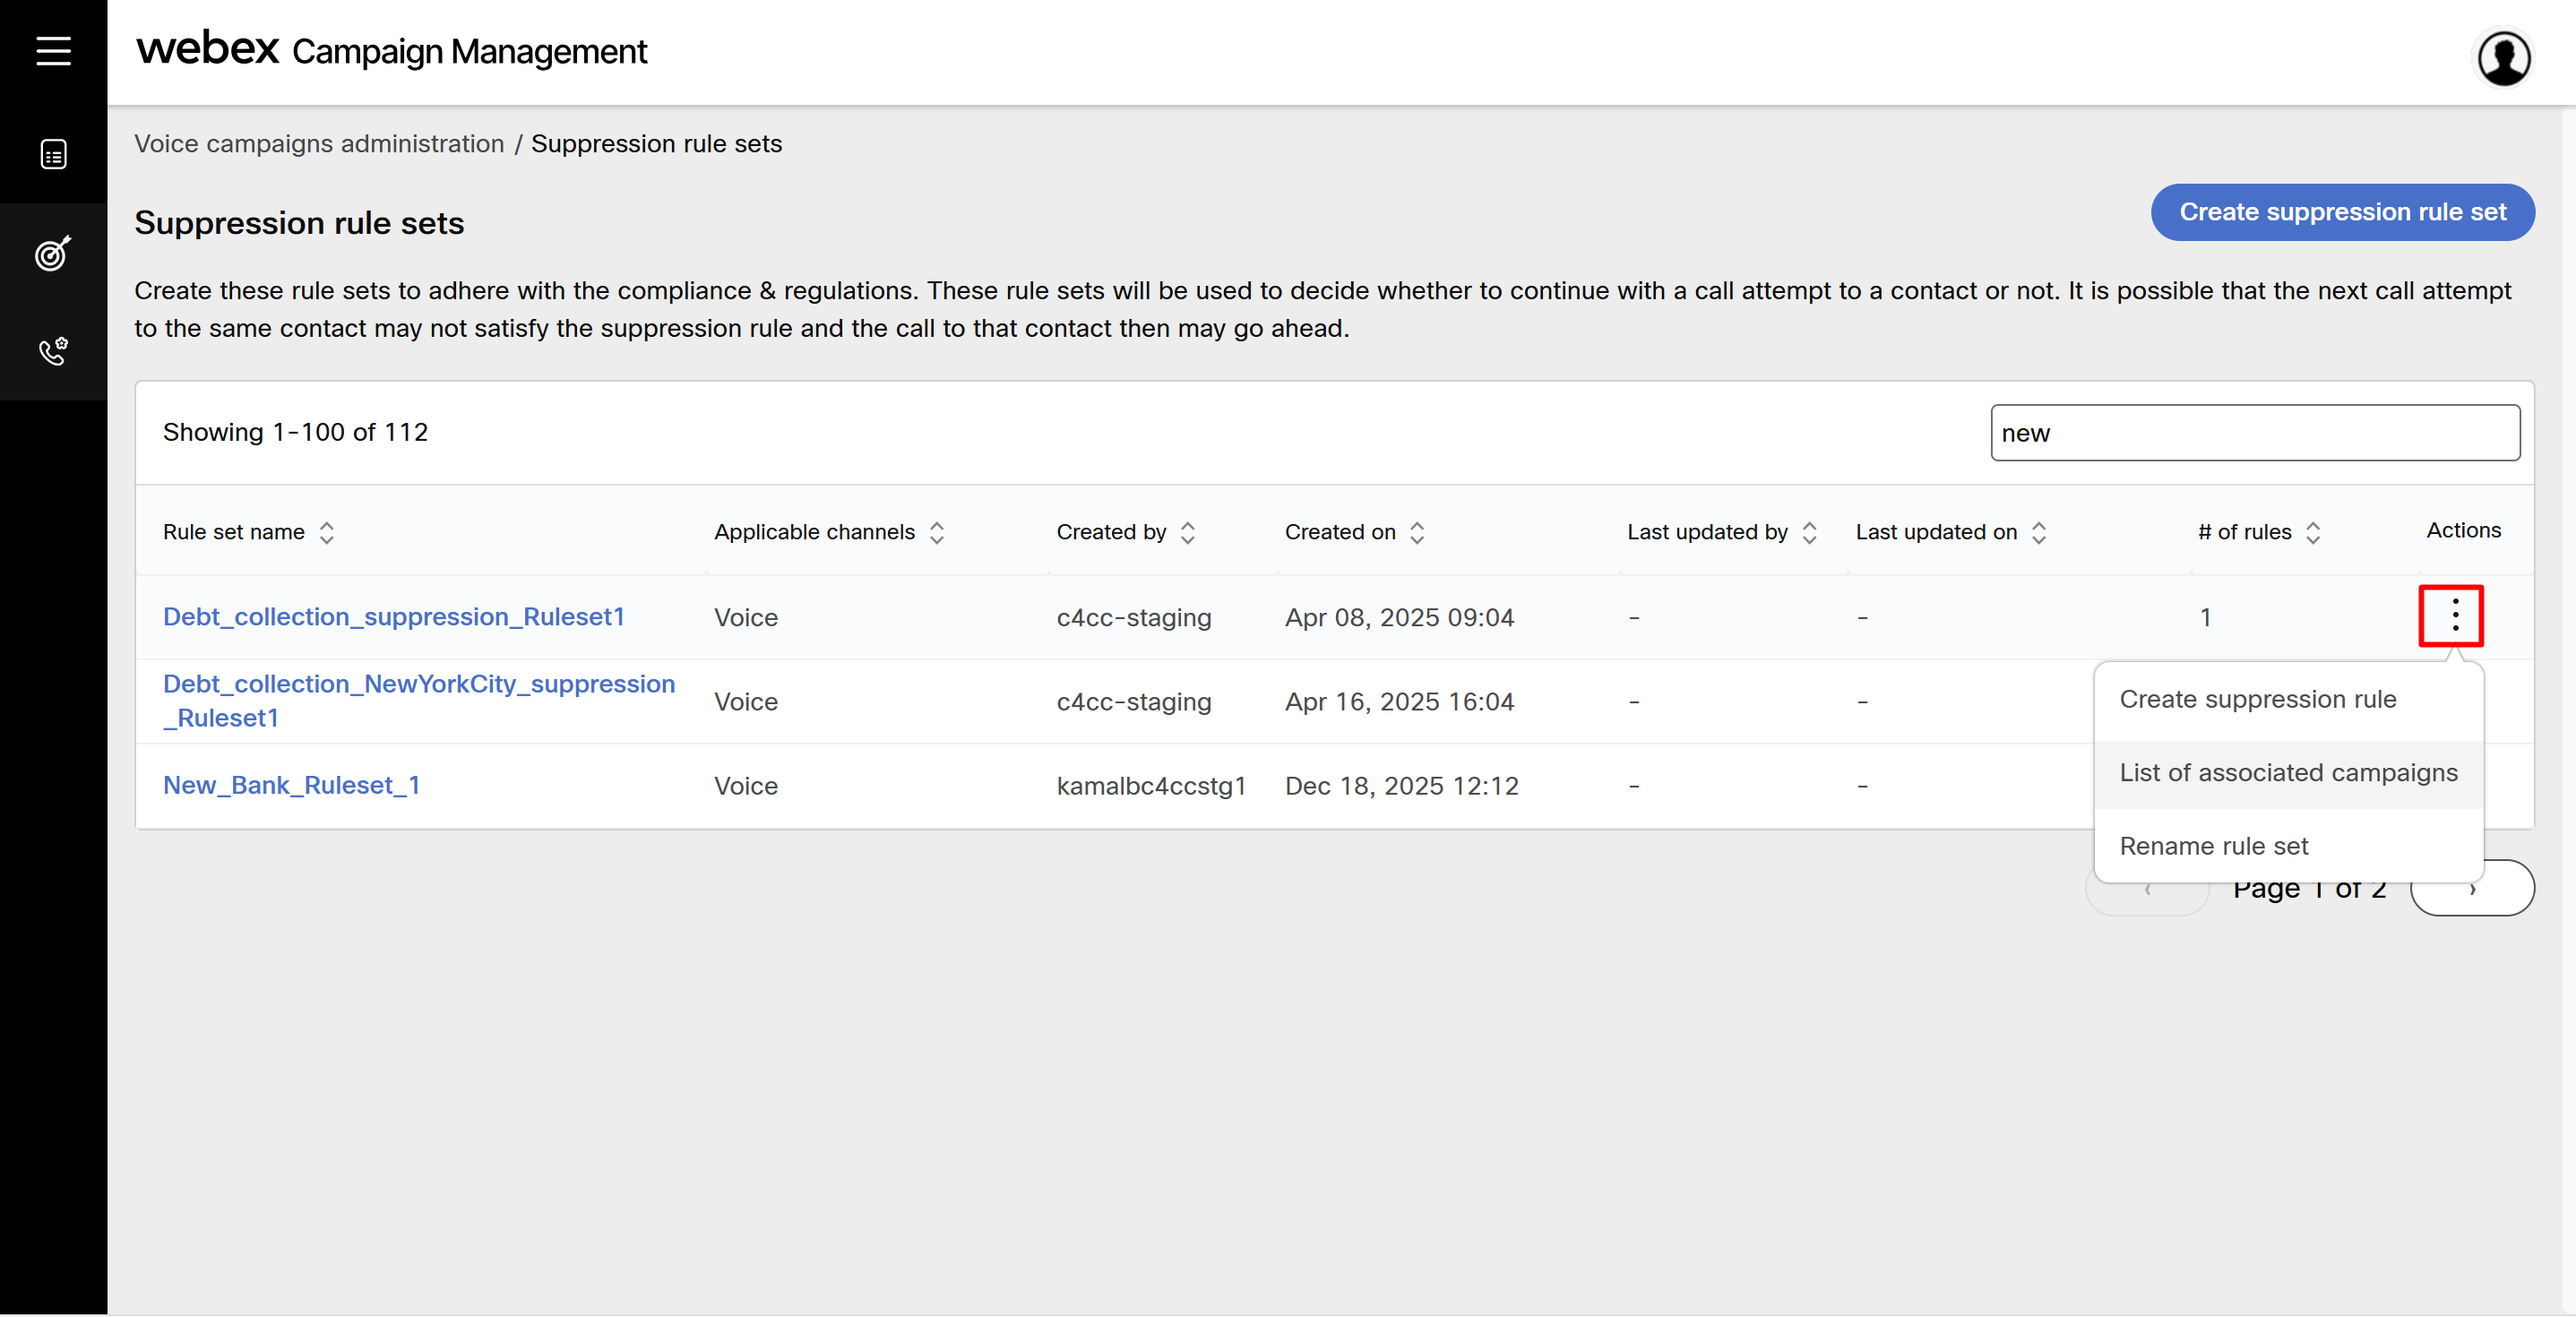Select Create suppression rule menu option

(2257, 699)
